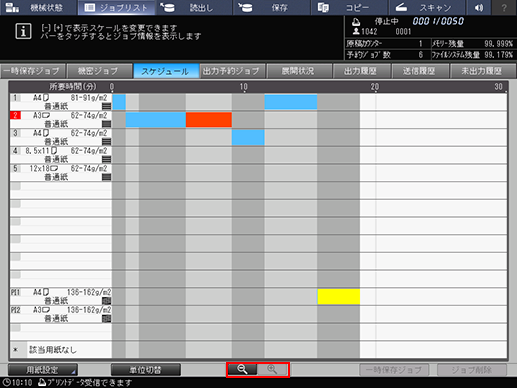
Task: Click the paper level icon of PI1
Action: click(106, 301)
